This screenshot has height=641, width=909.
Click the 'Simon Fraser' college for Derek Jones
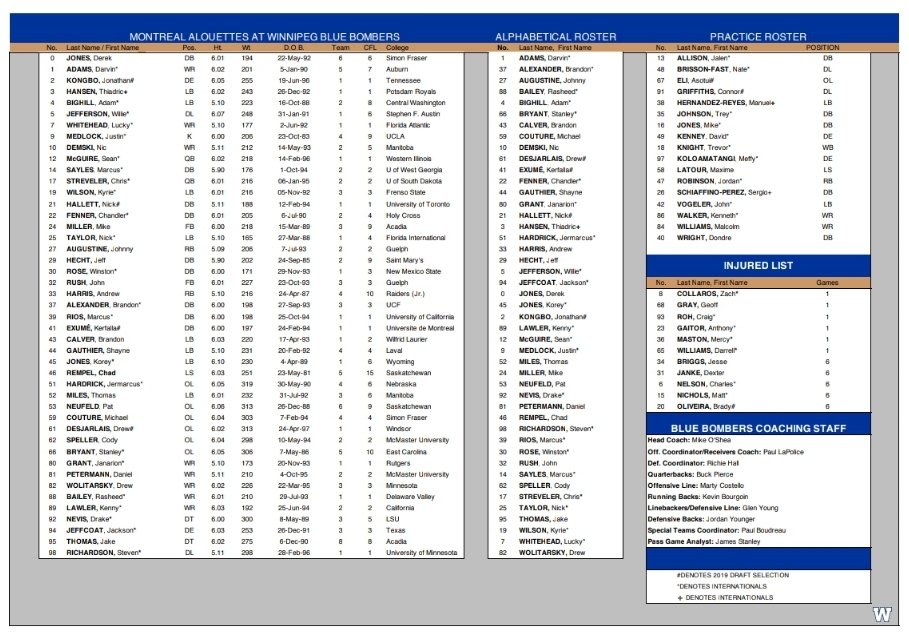(x=406, y=58)
